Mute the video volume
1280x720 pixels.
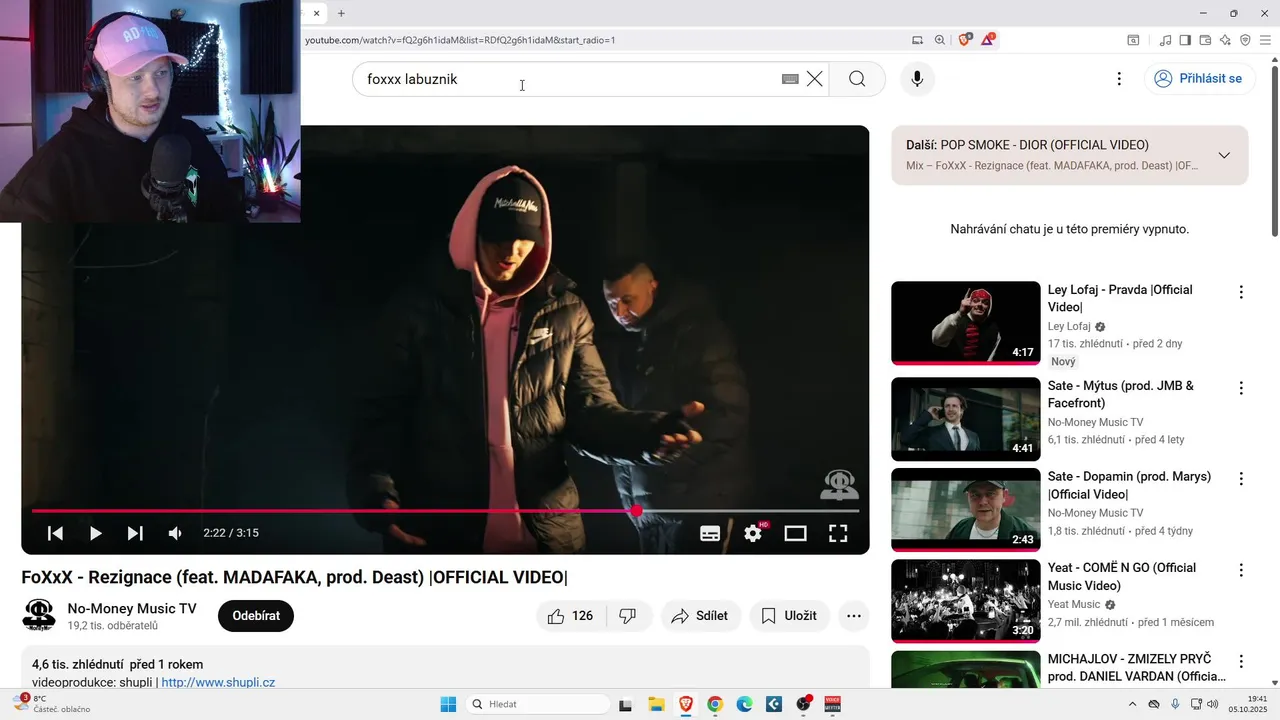pos(175,533)
